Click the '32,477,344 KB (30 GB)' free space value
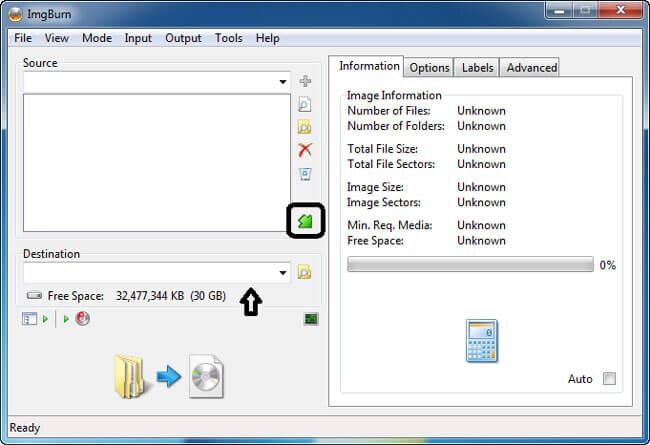 171,296
